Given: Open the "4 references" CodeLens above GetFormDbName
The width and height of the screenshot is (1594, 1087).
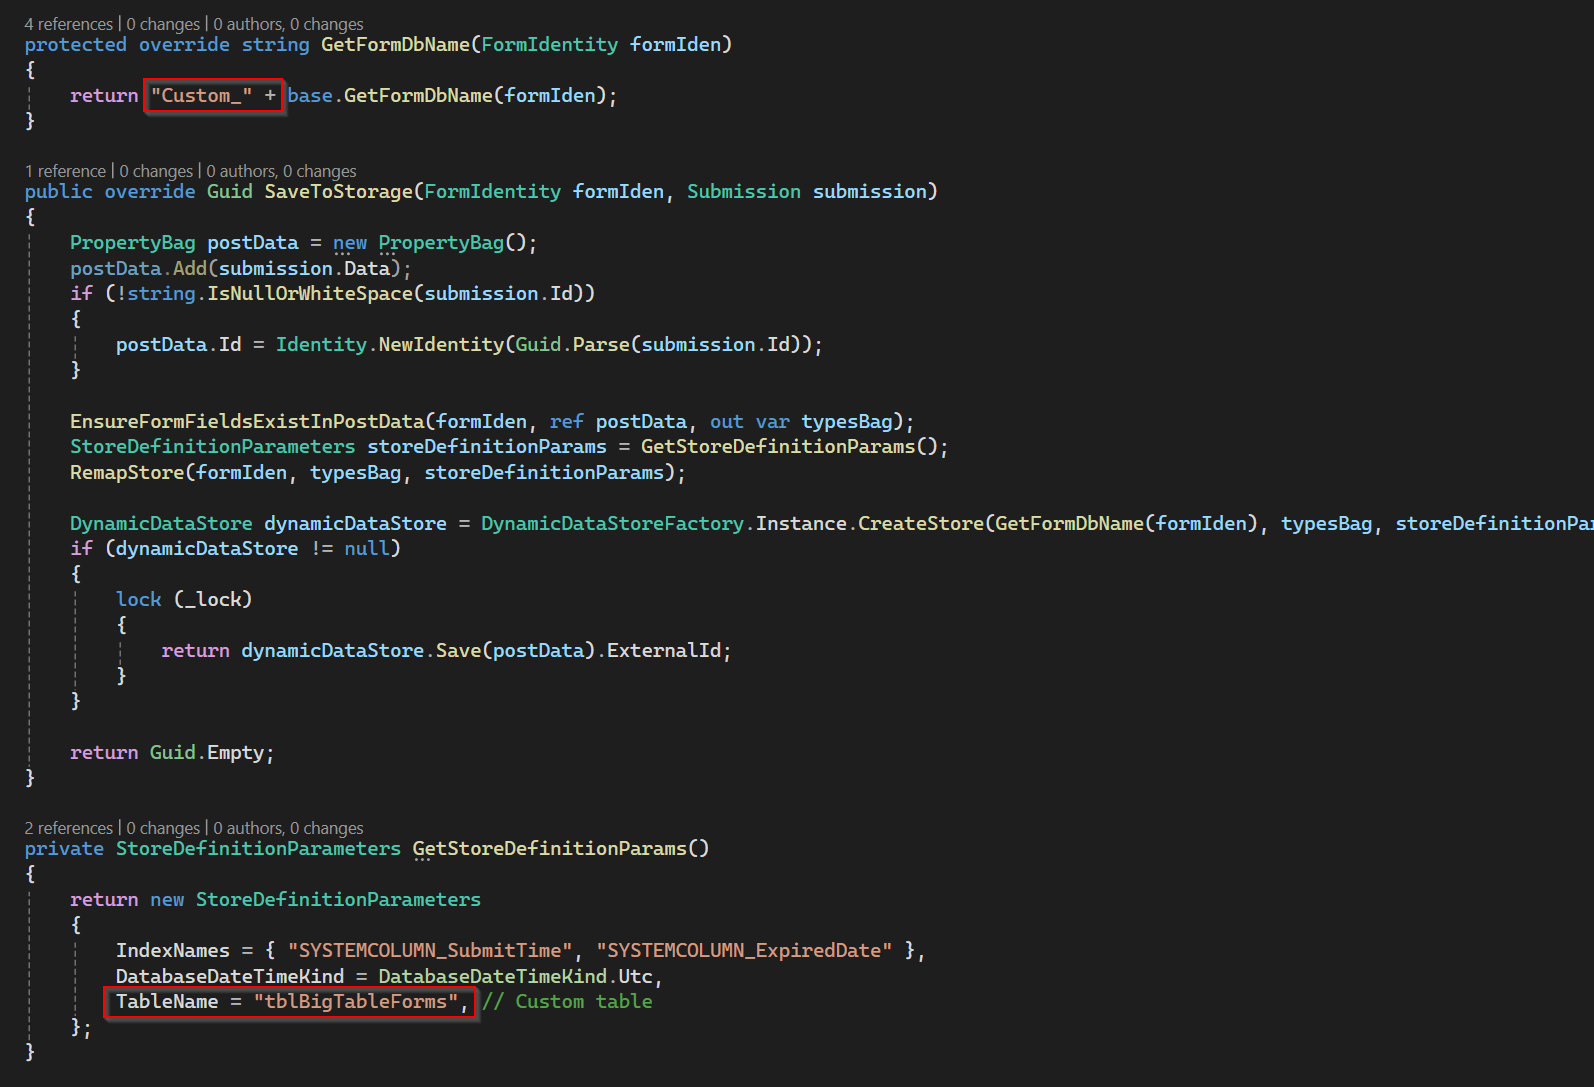Looking at the screenshot, I should [68, 24].
